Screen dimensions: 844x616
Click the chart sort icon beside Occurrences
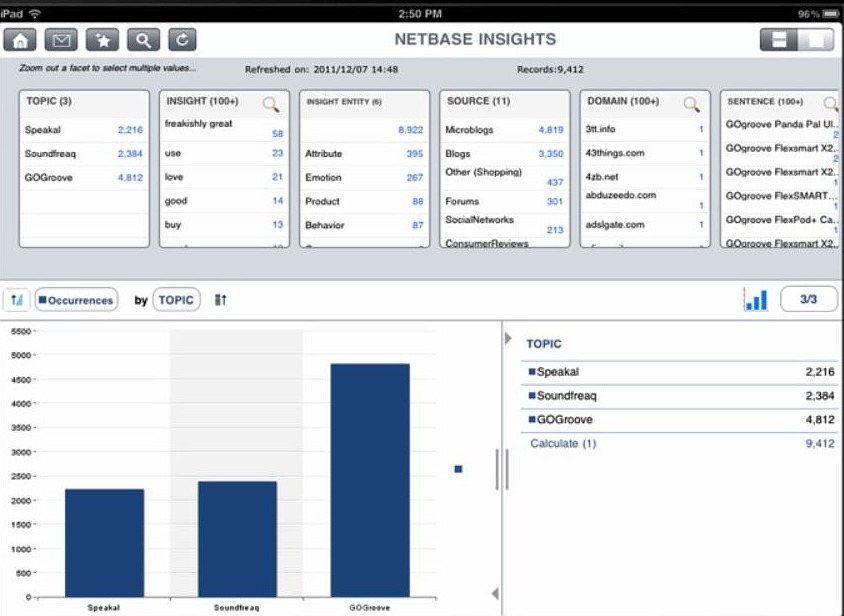(x=17, y=300)
